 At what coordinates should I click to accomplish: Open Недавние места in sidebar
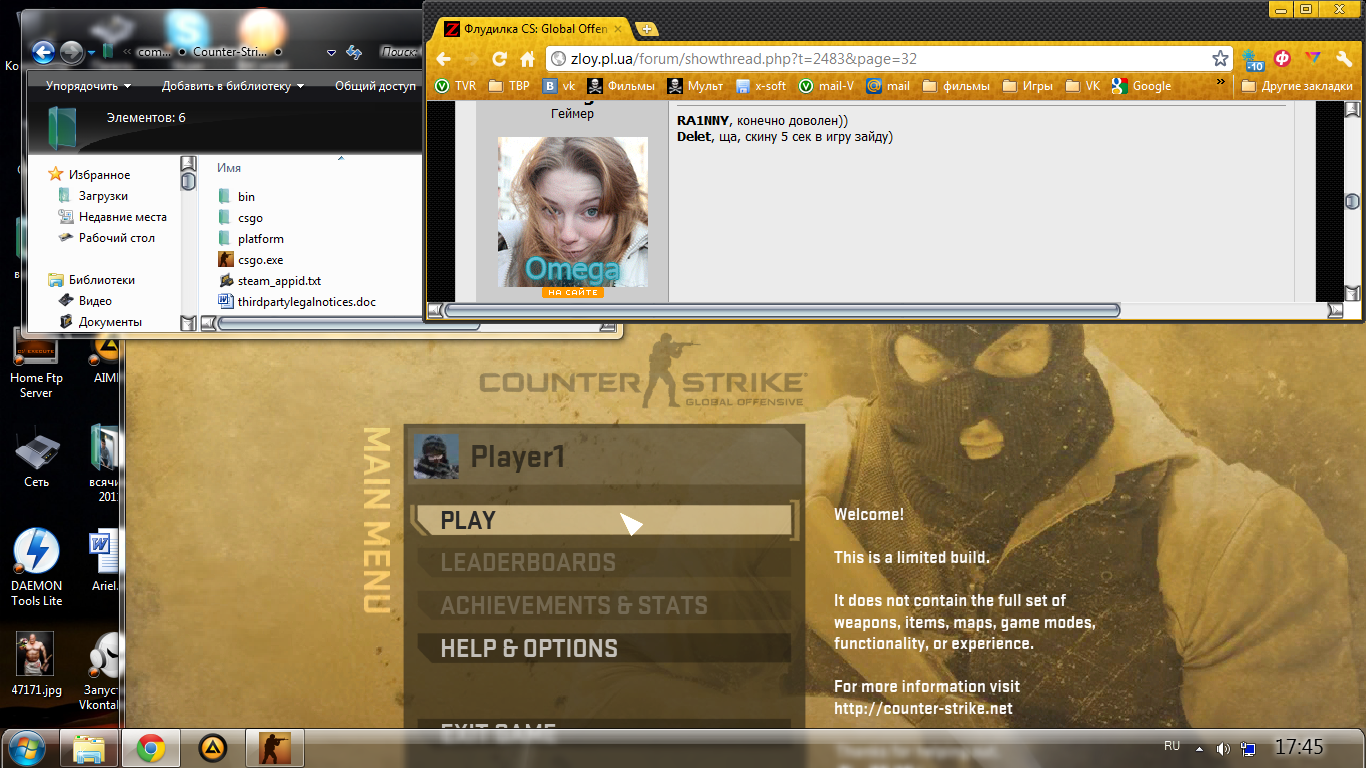[x=113, y=217]
